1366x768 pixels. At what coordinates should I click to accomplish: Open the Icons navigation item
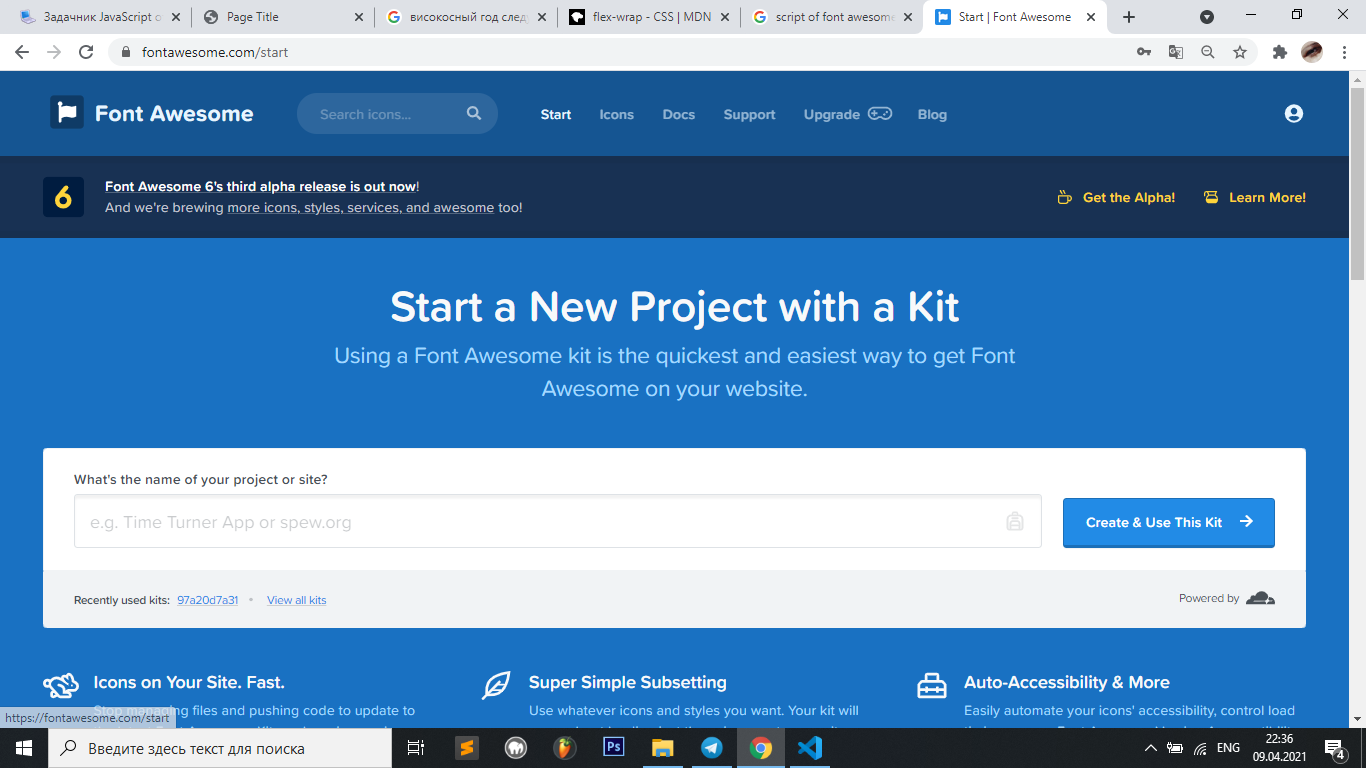tap(616, 114)
